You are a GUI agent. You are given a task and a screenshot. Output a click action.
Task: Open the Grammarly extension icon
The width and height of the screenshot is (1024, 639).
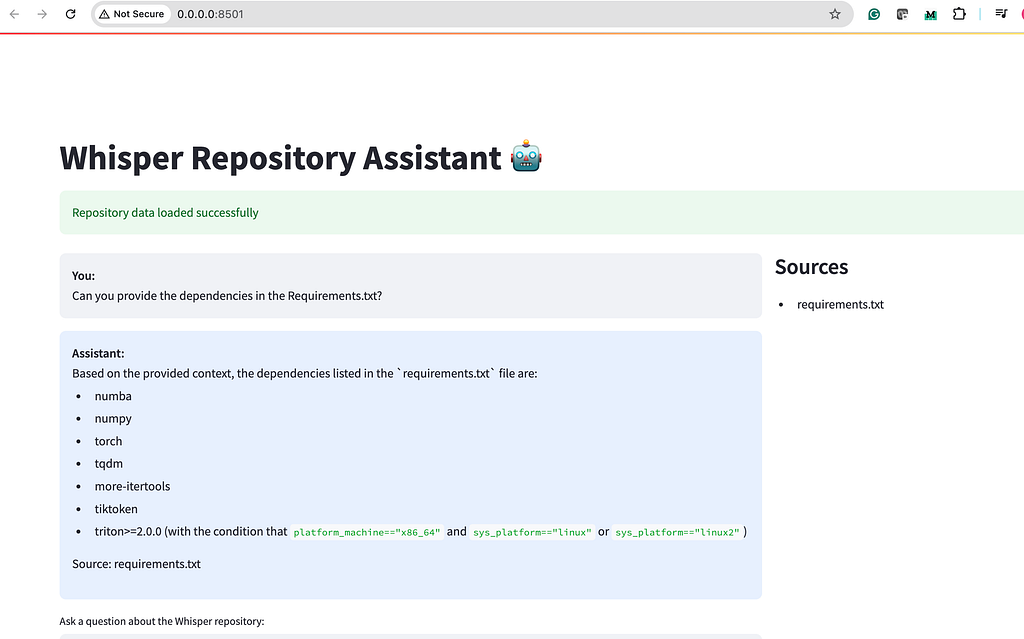(874, 14)
